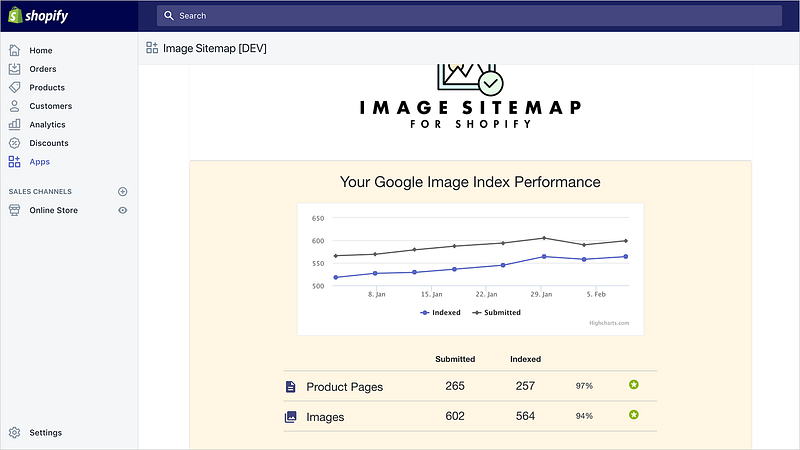800x450 pixels.
Task: Click the Analytics bar chart icon
Action: point(14,124)
